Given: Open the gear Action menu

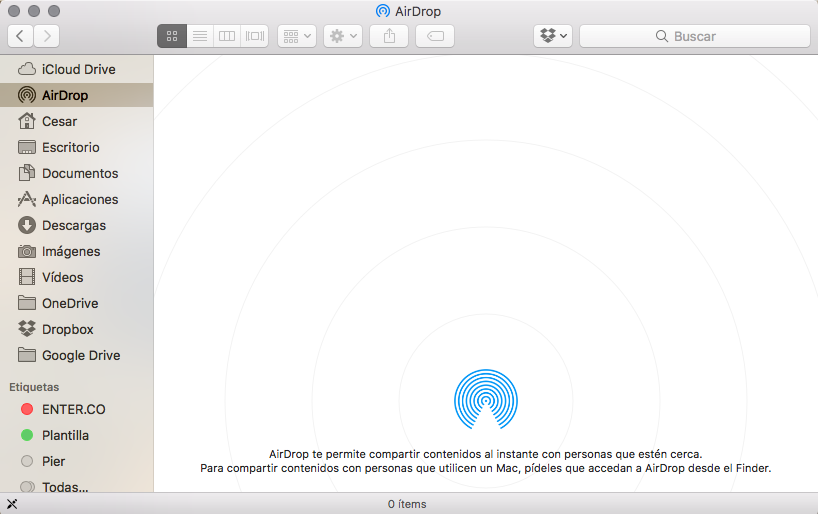Looking at the screenshot, I should [343, 36].
